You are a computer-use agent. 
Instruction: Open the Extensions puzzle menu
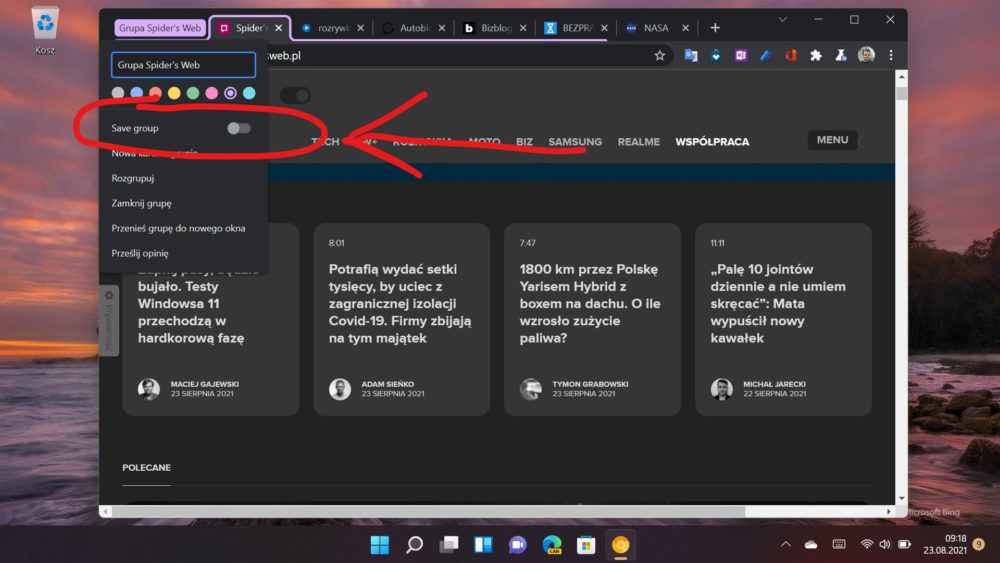tap(816, 55)
